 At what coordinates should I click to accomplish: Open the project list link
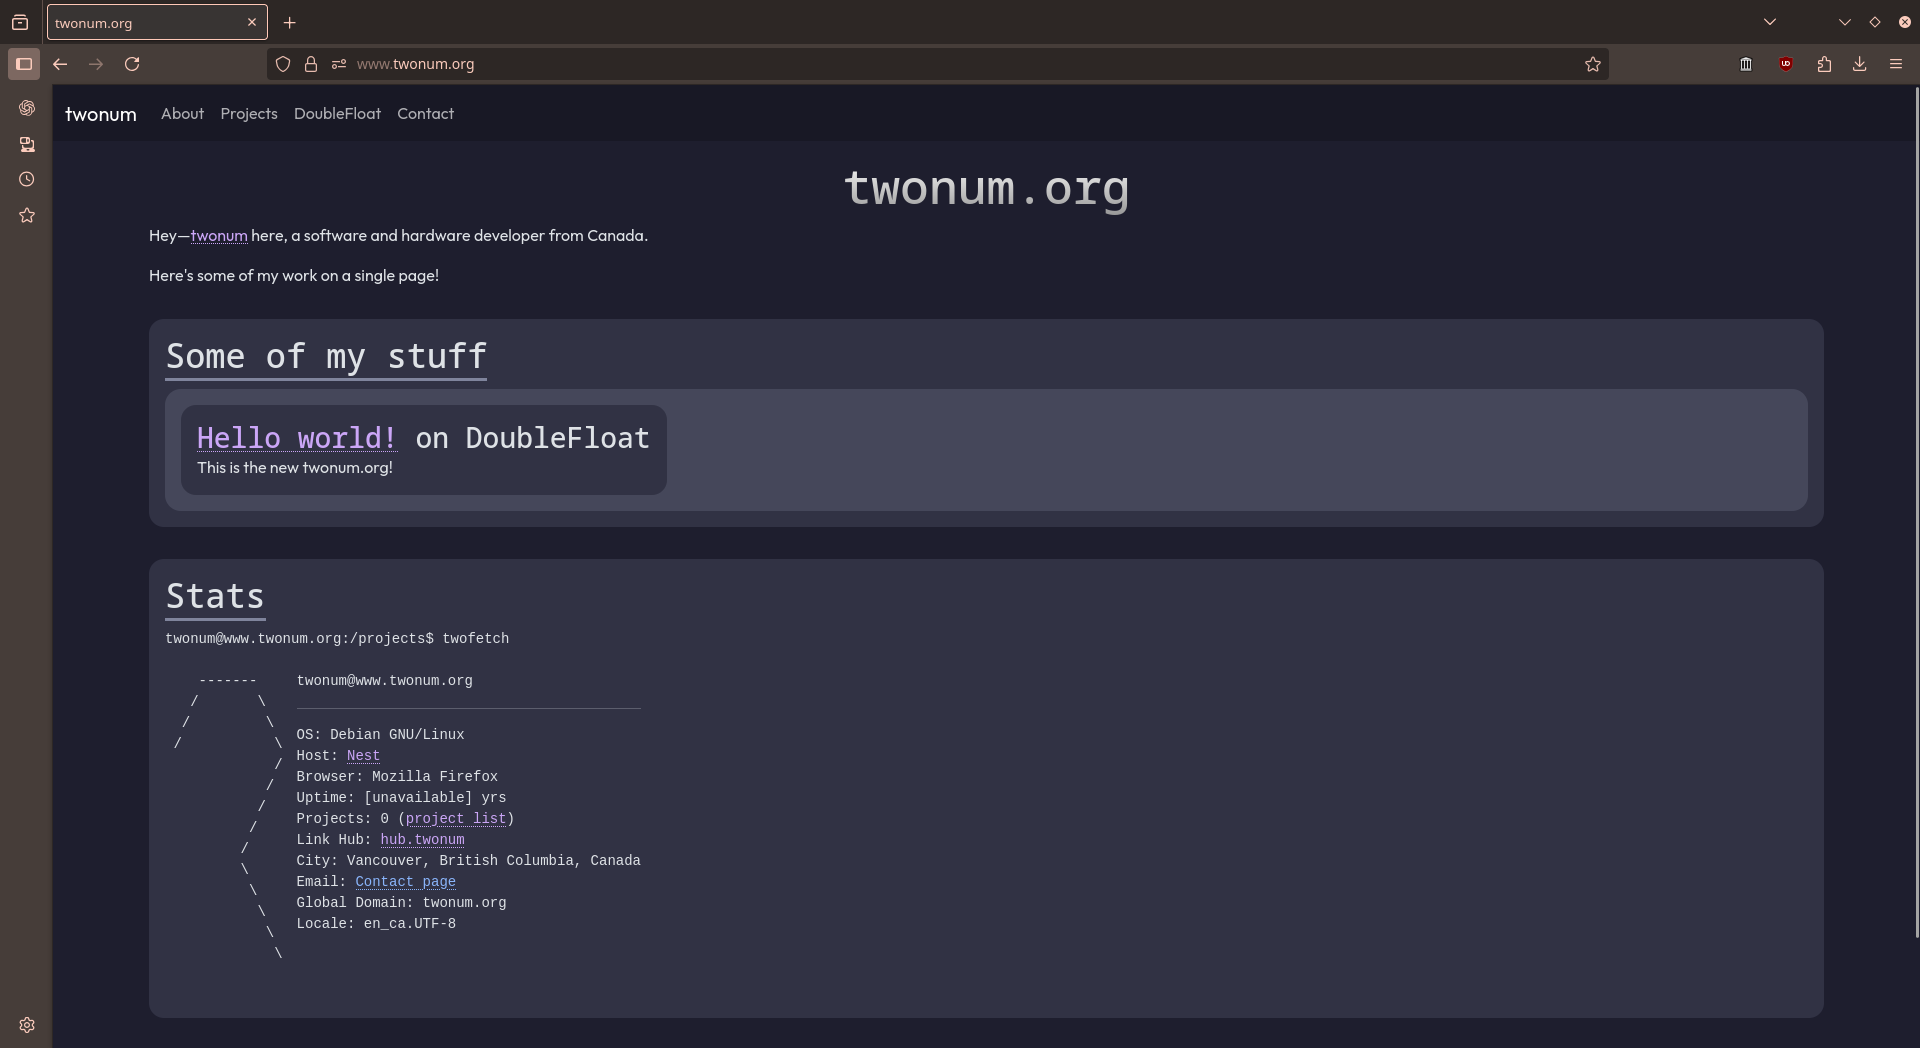coord(456,819)
